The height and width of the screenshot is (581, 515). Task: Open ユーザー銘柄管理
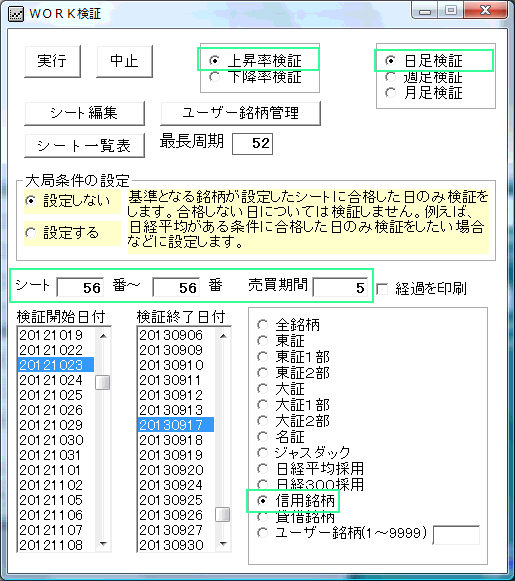pyautogui.click(x=240, y=113)
